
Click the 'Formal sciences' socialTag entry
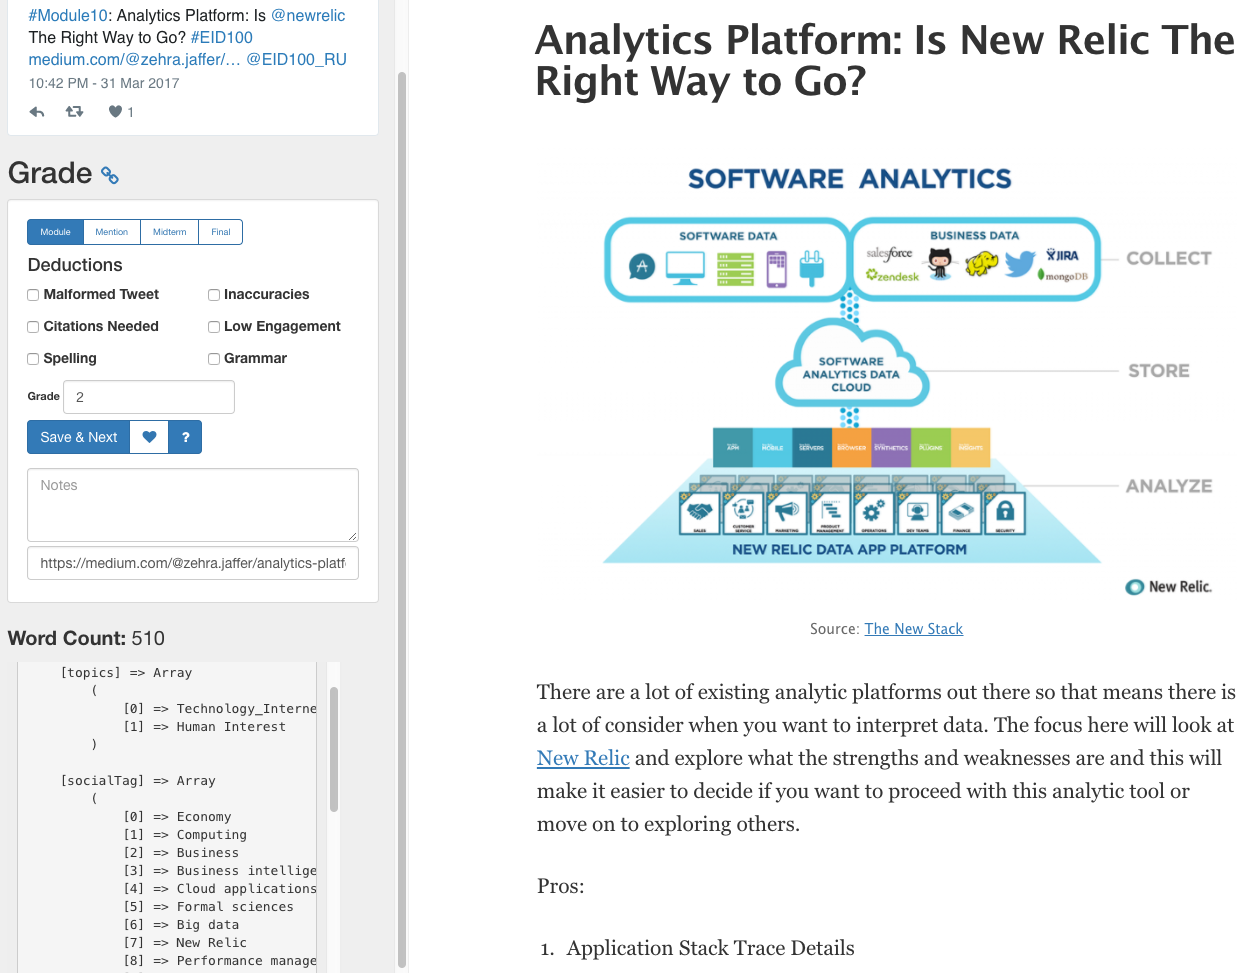pos(235,907)
